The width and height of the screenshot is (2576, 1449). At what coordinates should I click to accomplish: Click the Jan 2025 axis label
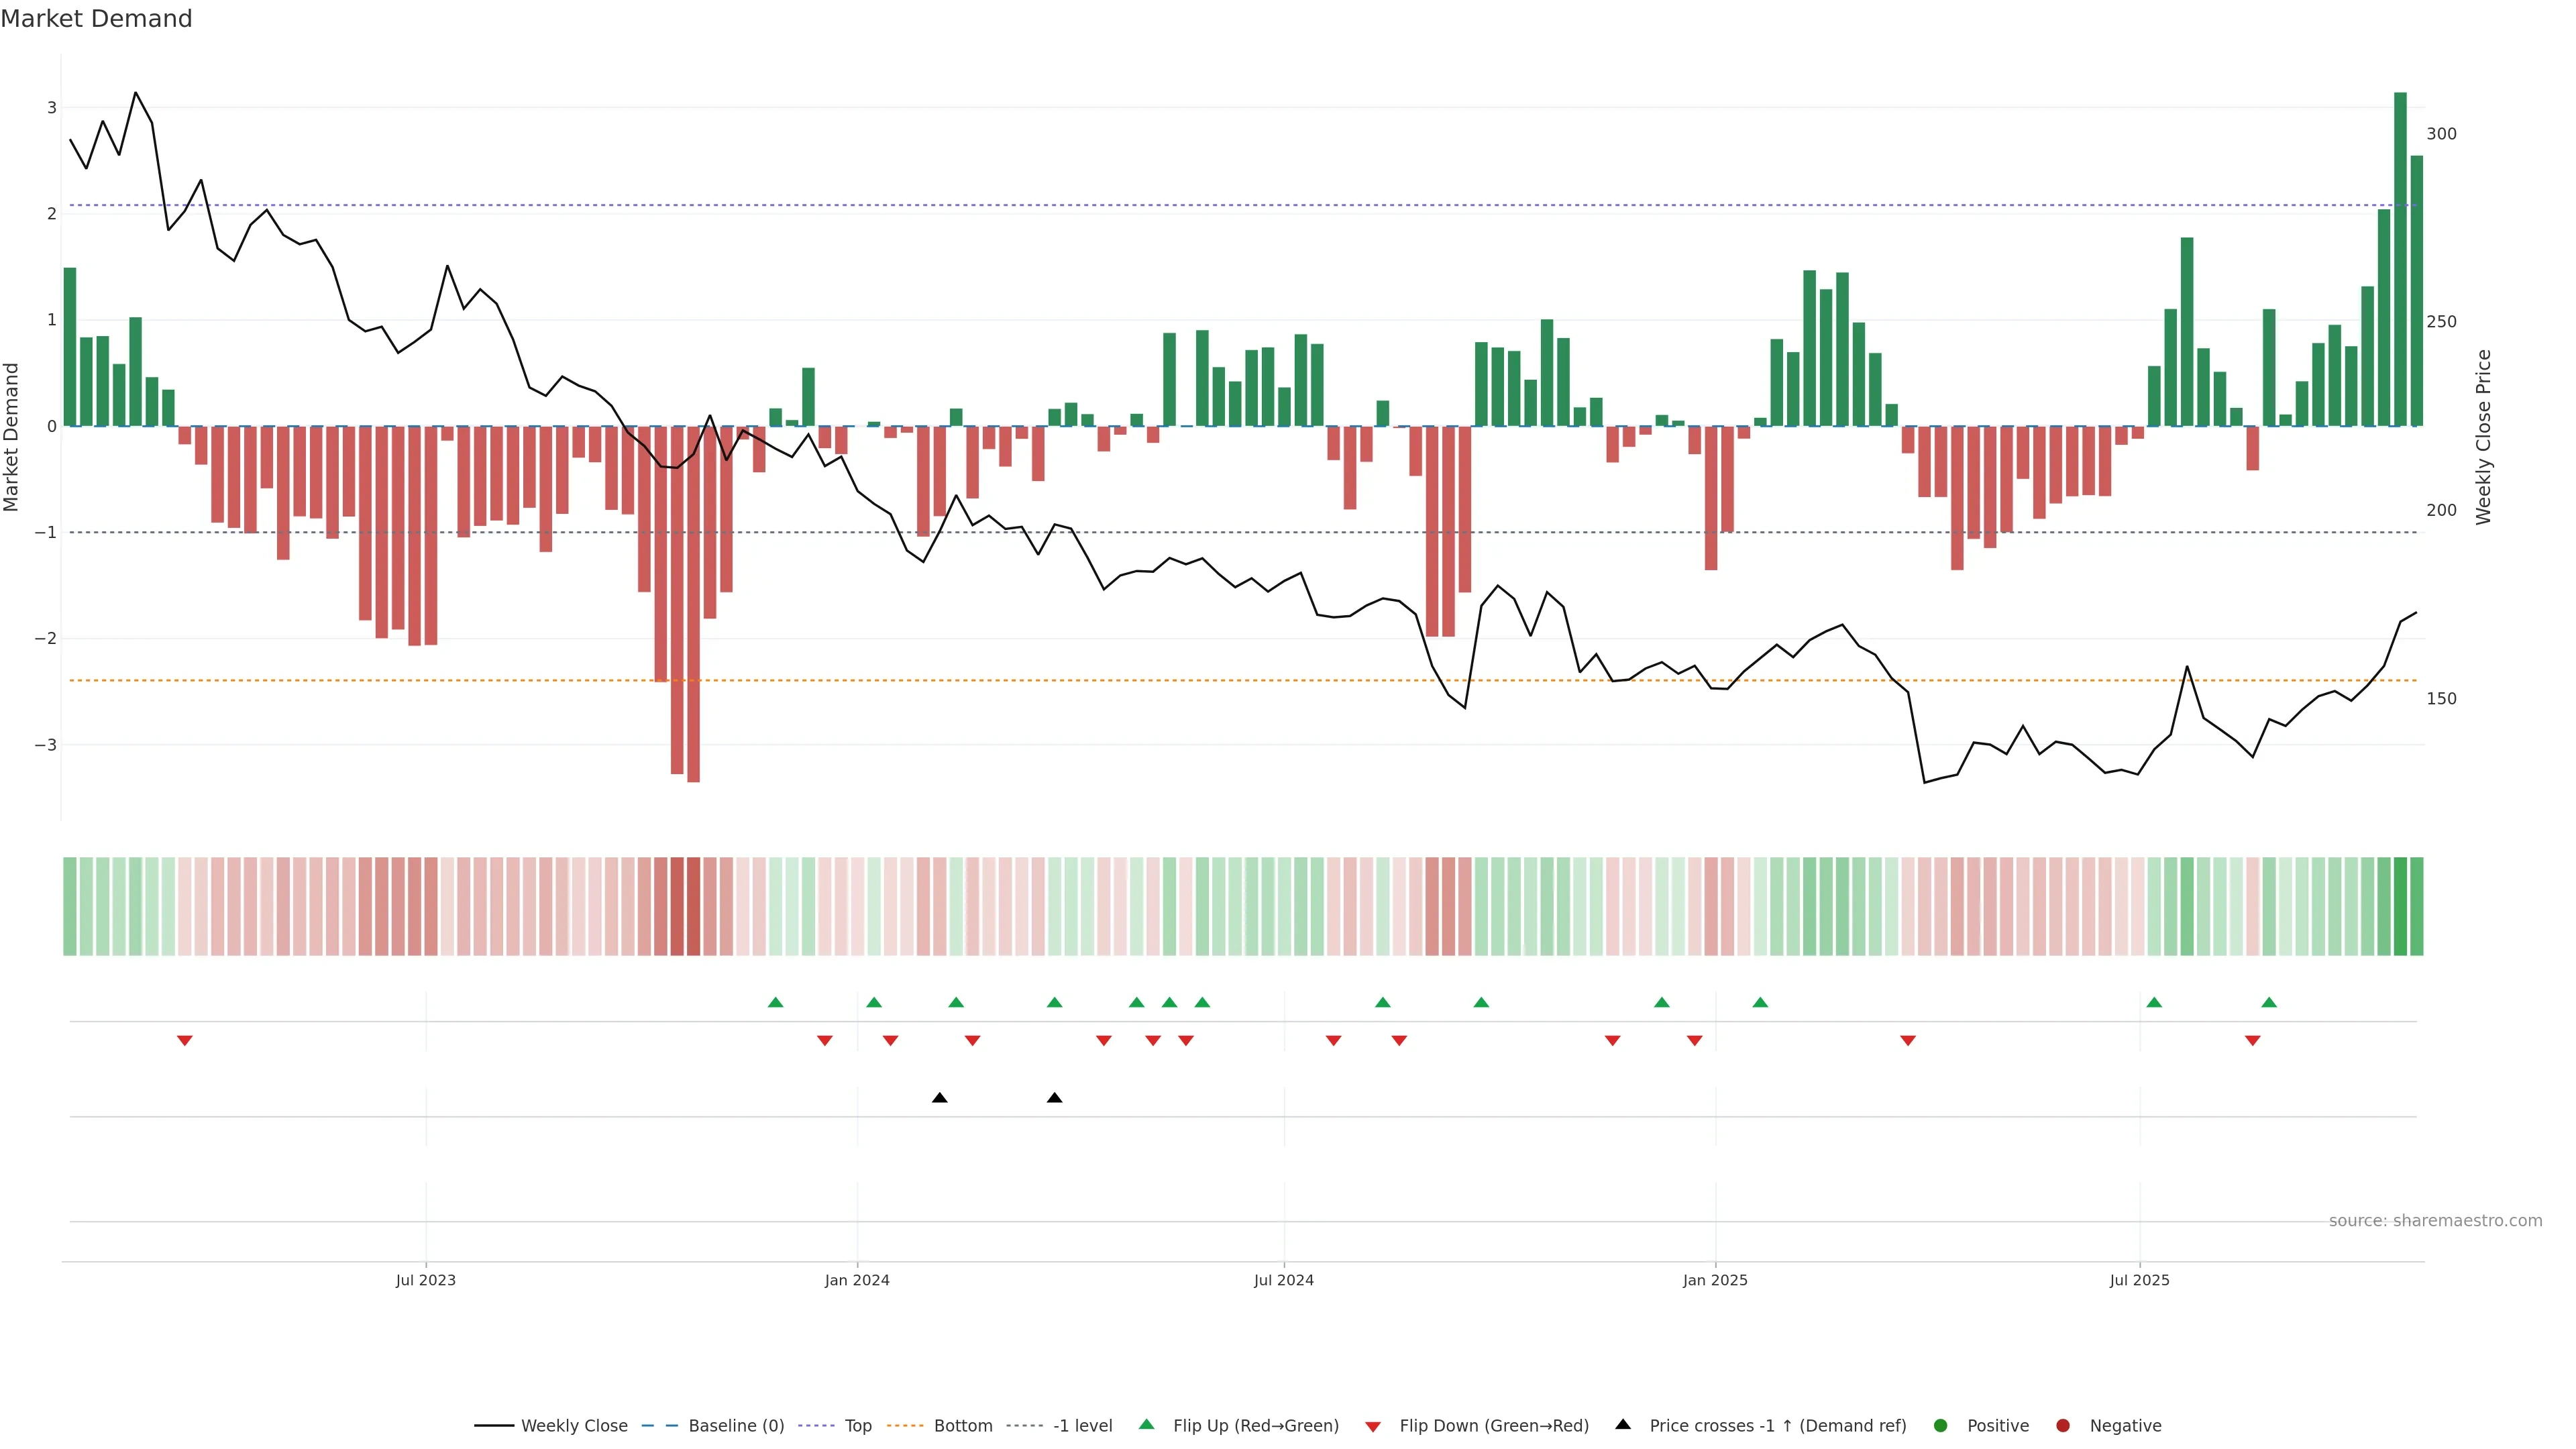[1715, 1280]
